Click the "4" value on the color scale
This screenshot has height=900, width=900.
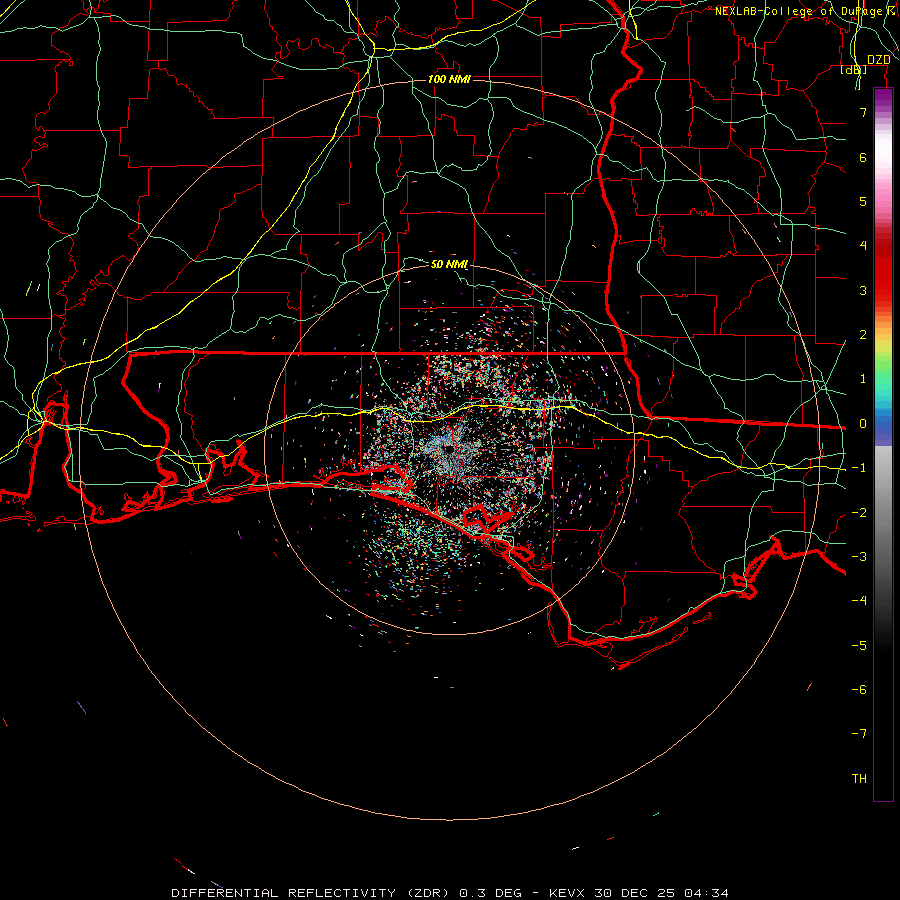[863, 246]
